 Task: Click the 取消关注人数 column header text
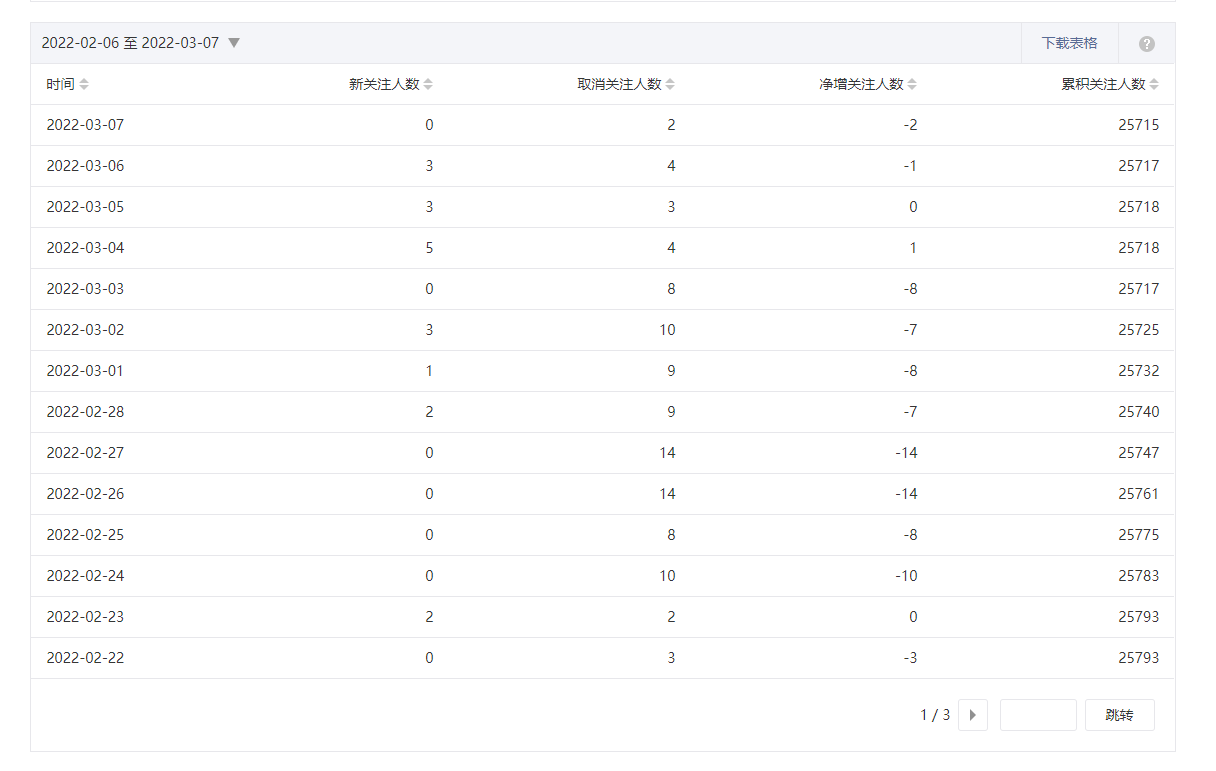tap(619, 85)
